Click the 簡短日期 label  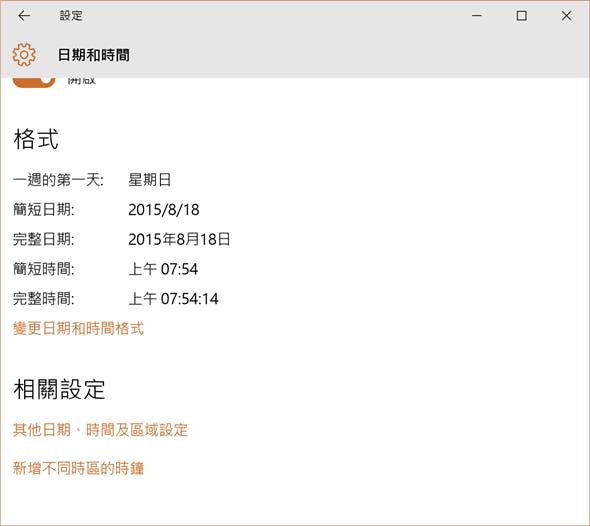(44, 210)
